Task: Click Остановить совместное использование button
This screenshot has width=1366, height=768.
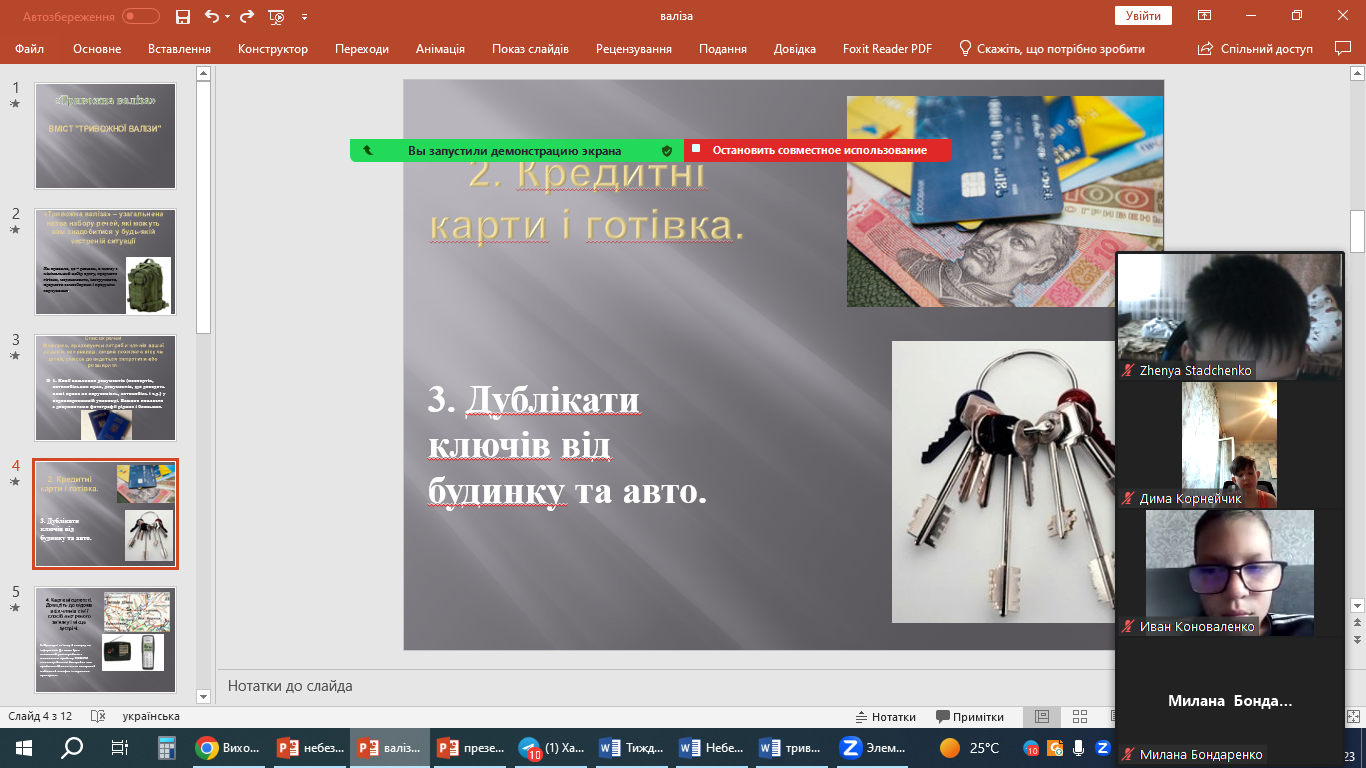Action: pos(818,150)
